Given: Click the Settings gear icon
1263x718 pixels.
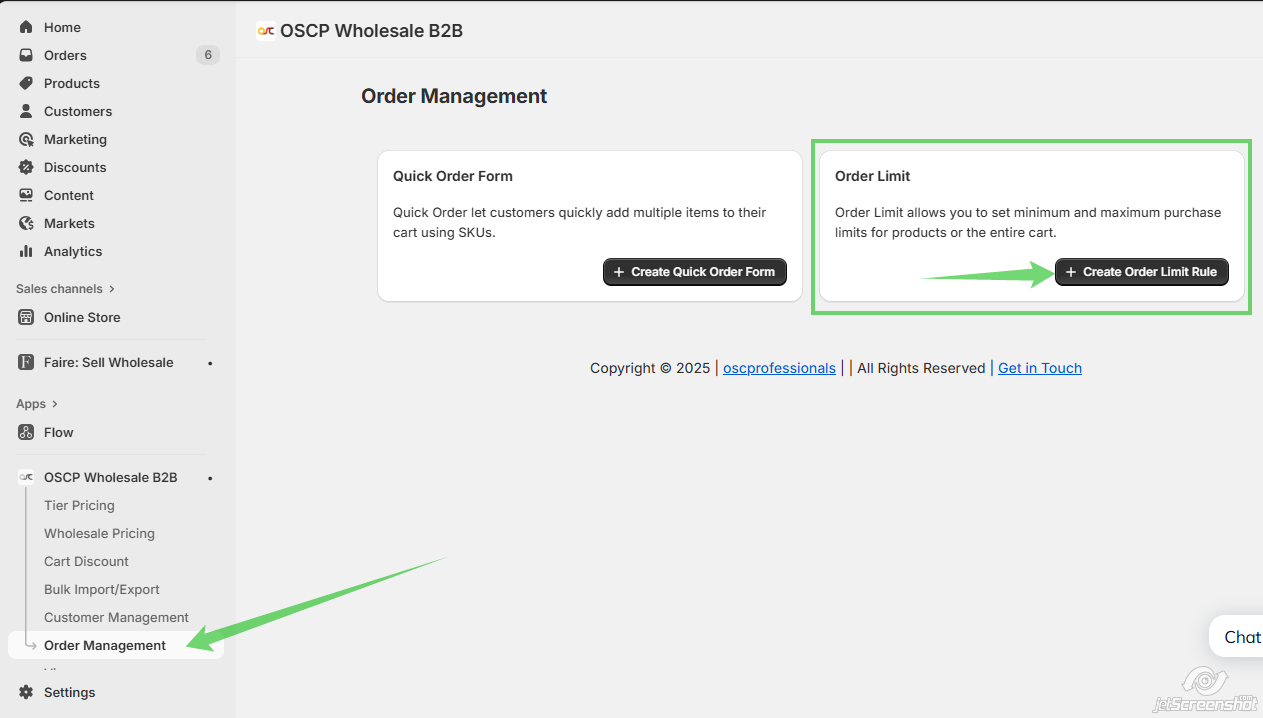Looking at the screenshot, I should (x=26, y=692).
